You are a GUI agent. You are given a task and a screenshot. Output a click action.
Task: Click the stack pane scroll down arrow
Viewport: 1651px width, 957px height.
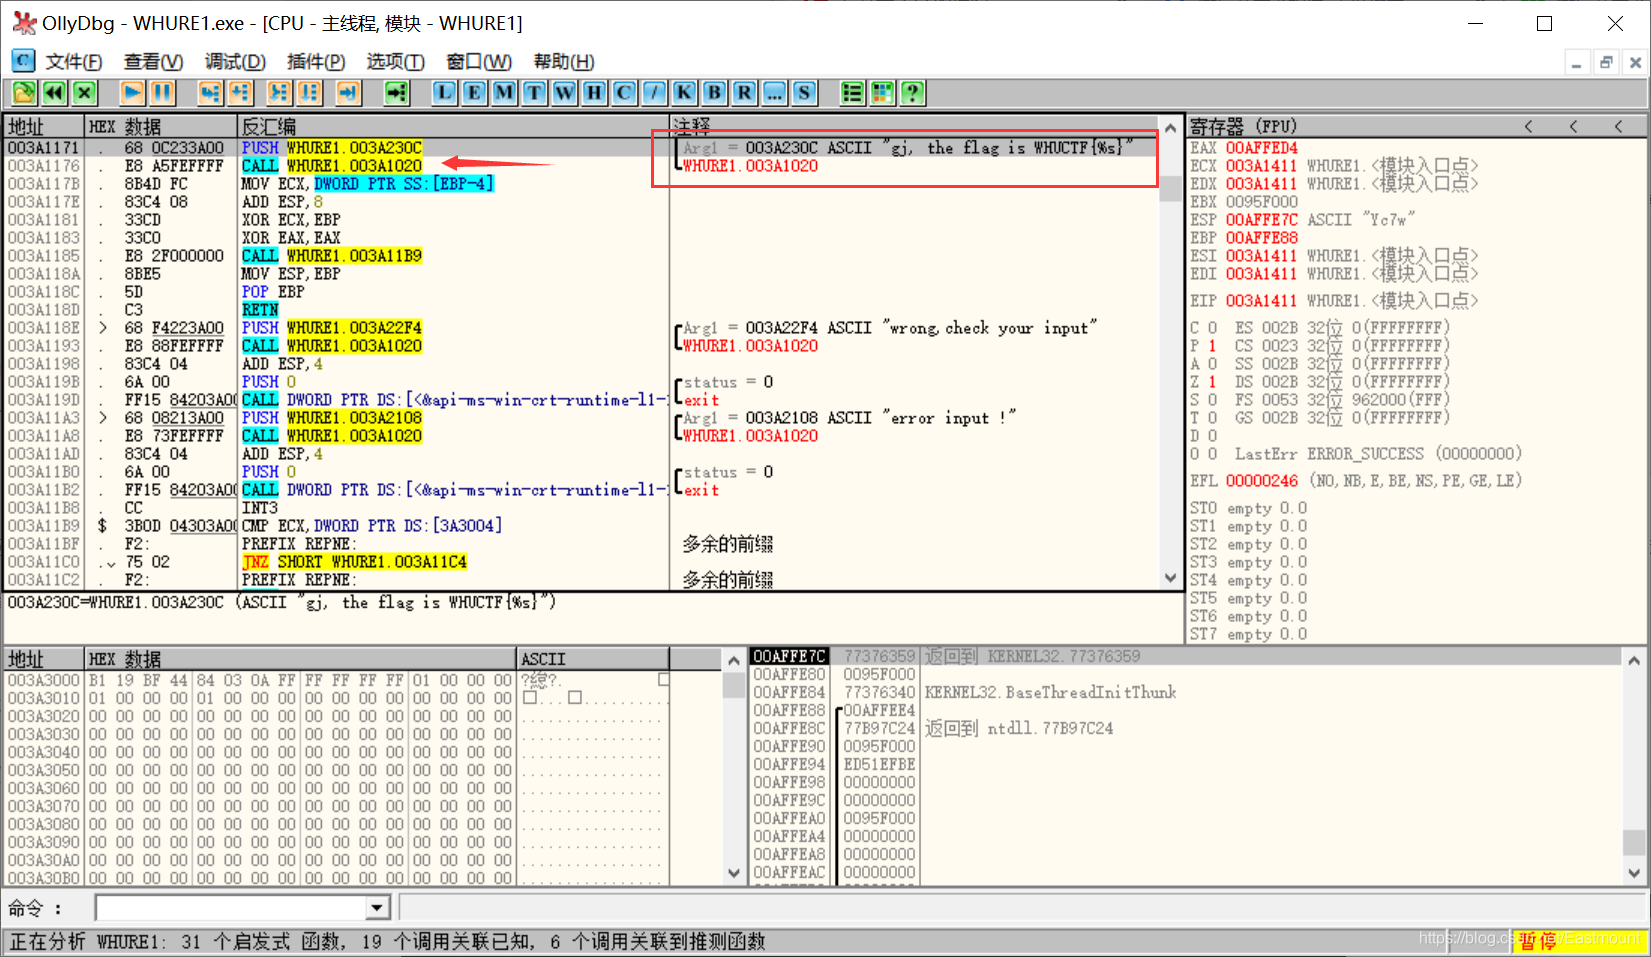(x=1634, y=873)
